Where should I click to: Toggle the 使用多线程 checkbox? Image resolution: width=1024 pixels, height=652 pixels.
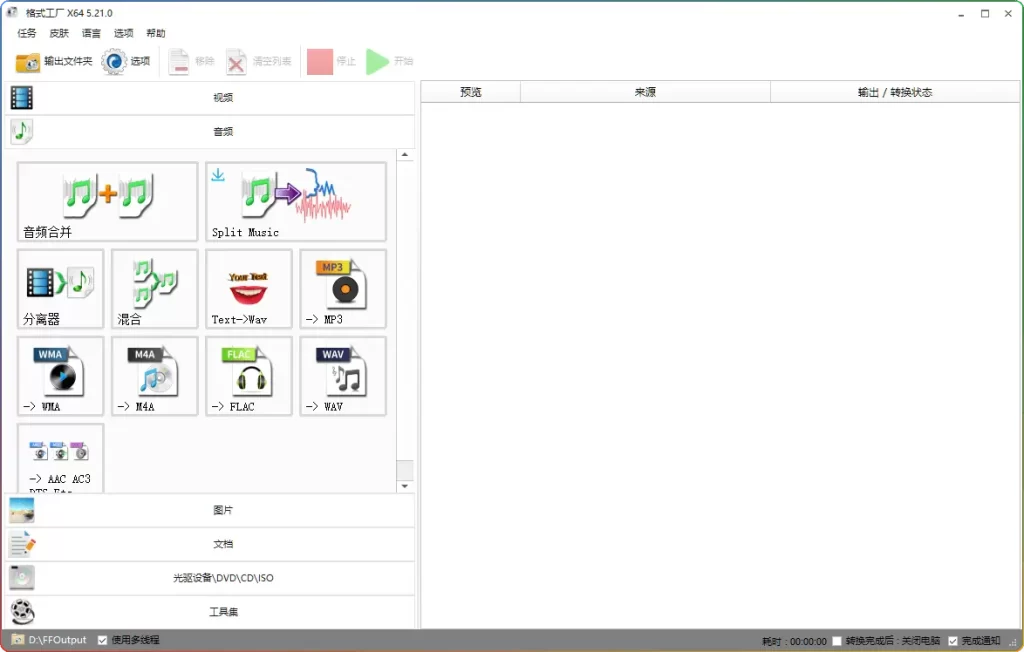pyautogui.click(x=103, y=640)
